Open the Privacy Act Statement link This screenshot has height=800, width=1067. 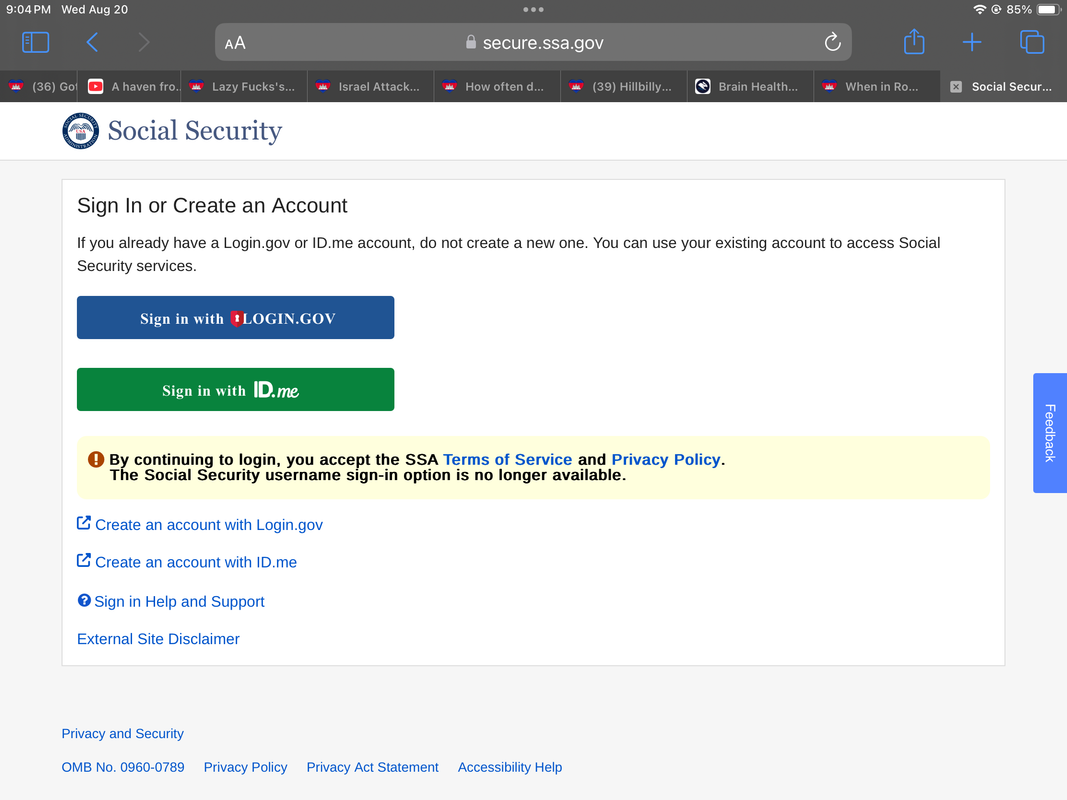click(x=372, y=767)
